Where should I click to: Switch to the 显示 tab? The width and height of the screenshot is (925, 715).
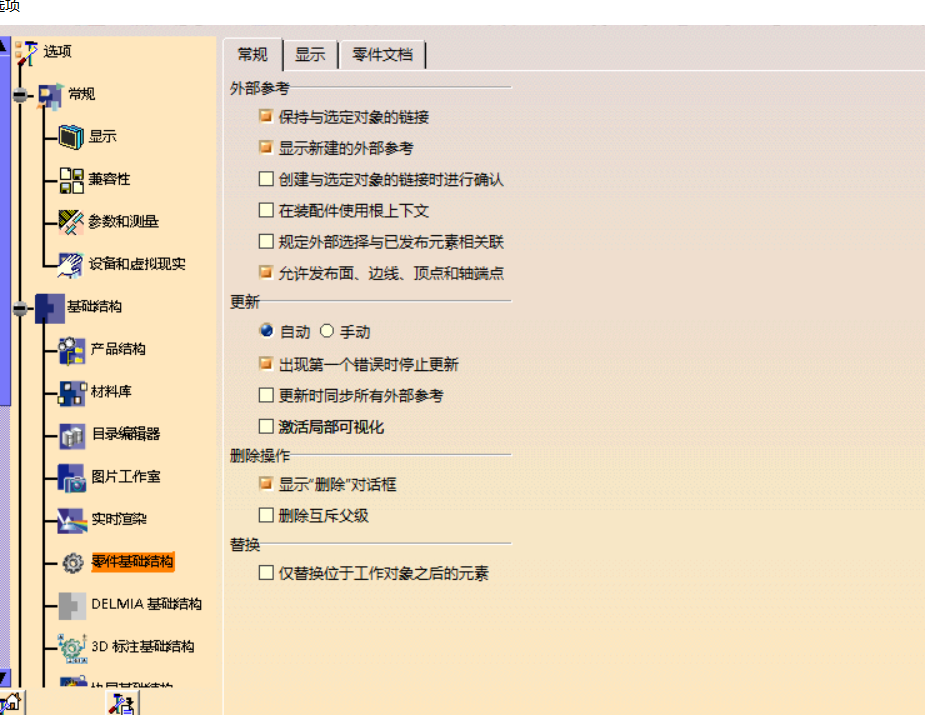(310, 55)
